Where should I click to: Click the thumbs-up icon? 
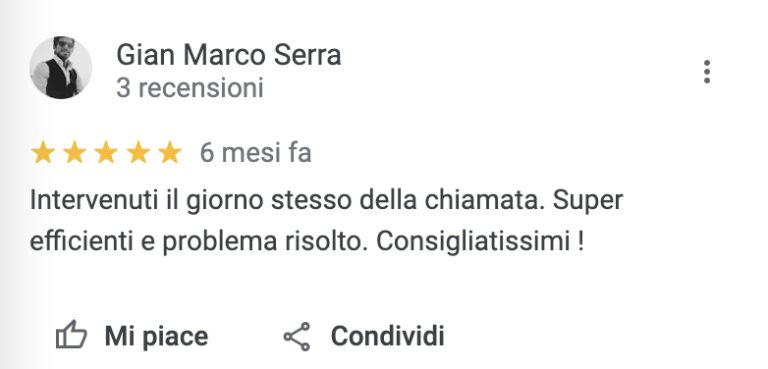[71, 335]
